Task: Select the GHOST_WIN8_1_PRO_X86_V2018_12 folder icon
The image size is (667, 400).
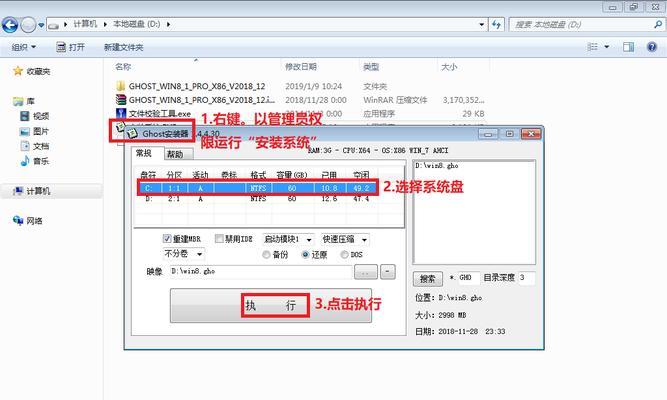Action: coord(121,86)
